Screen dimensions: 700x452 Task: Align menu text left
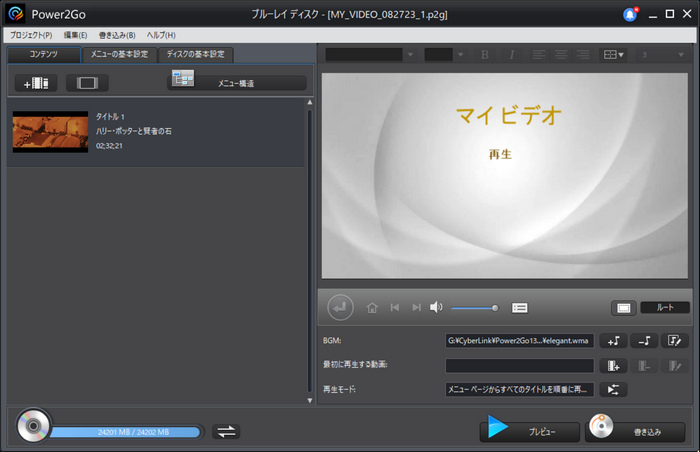539,54
